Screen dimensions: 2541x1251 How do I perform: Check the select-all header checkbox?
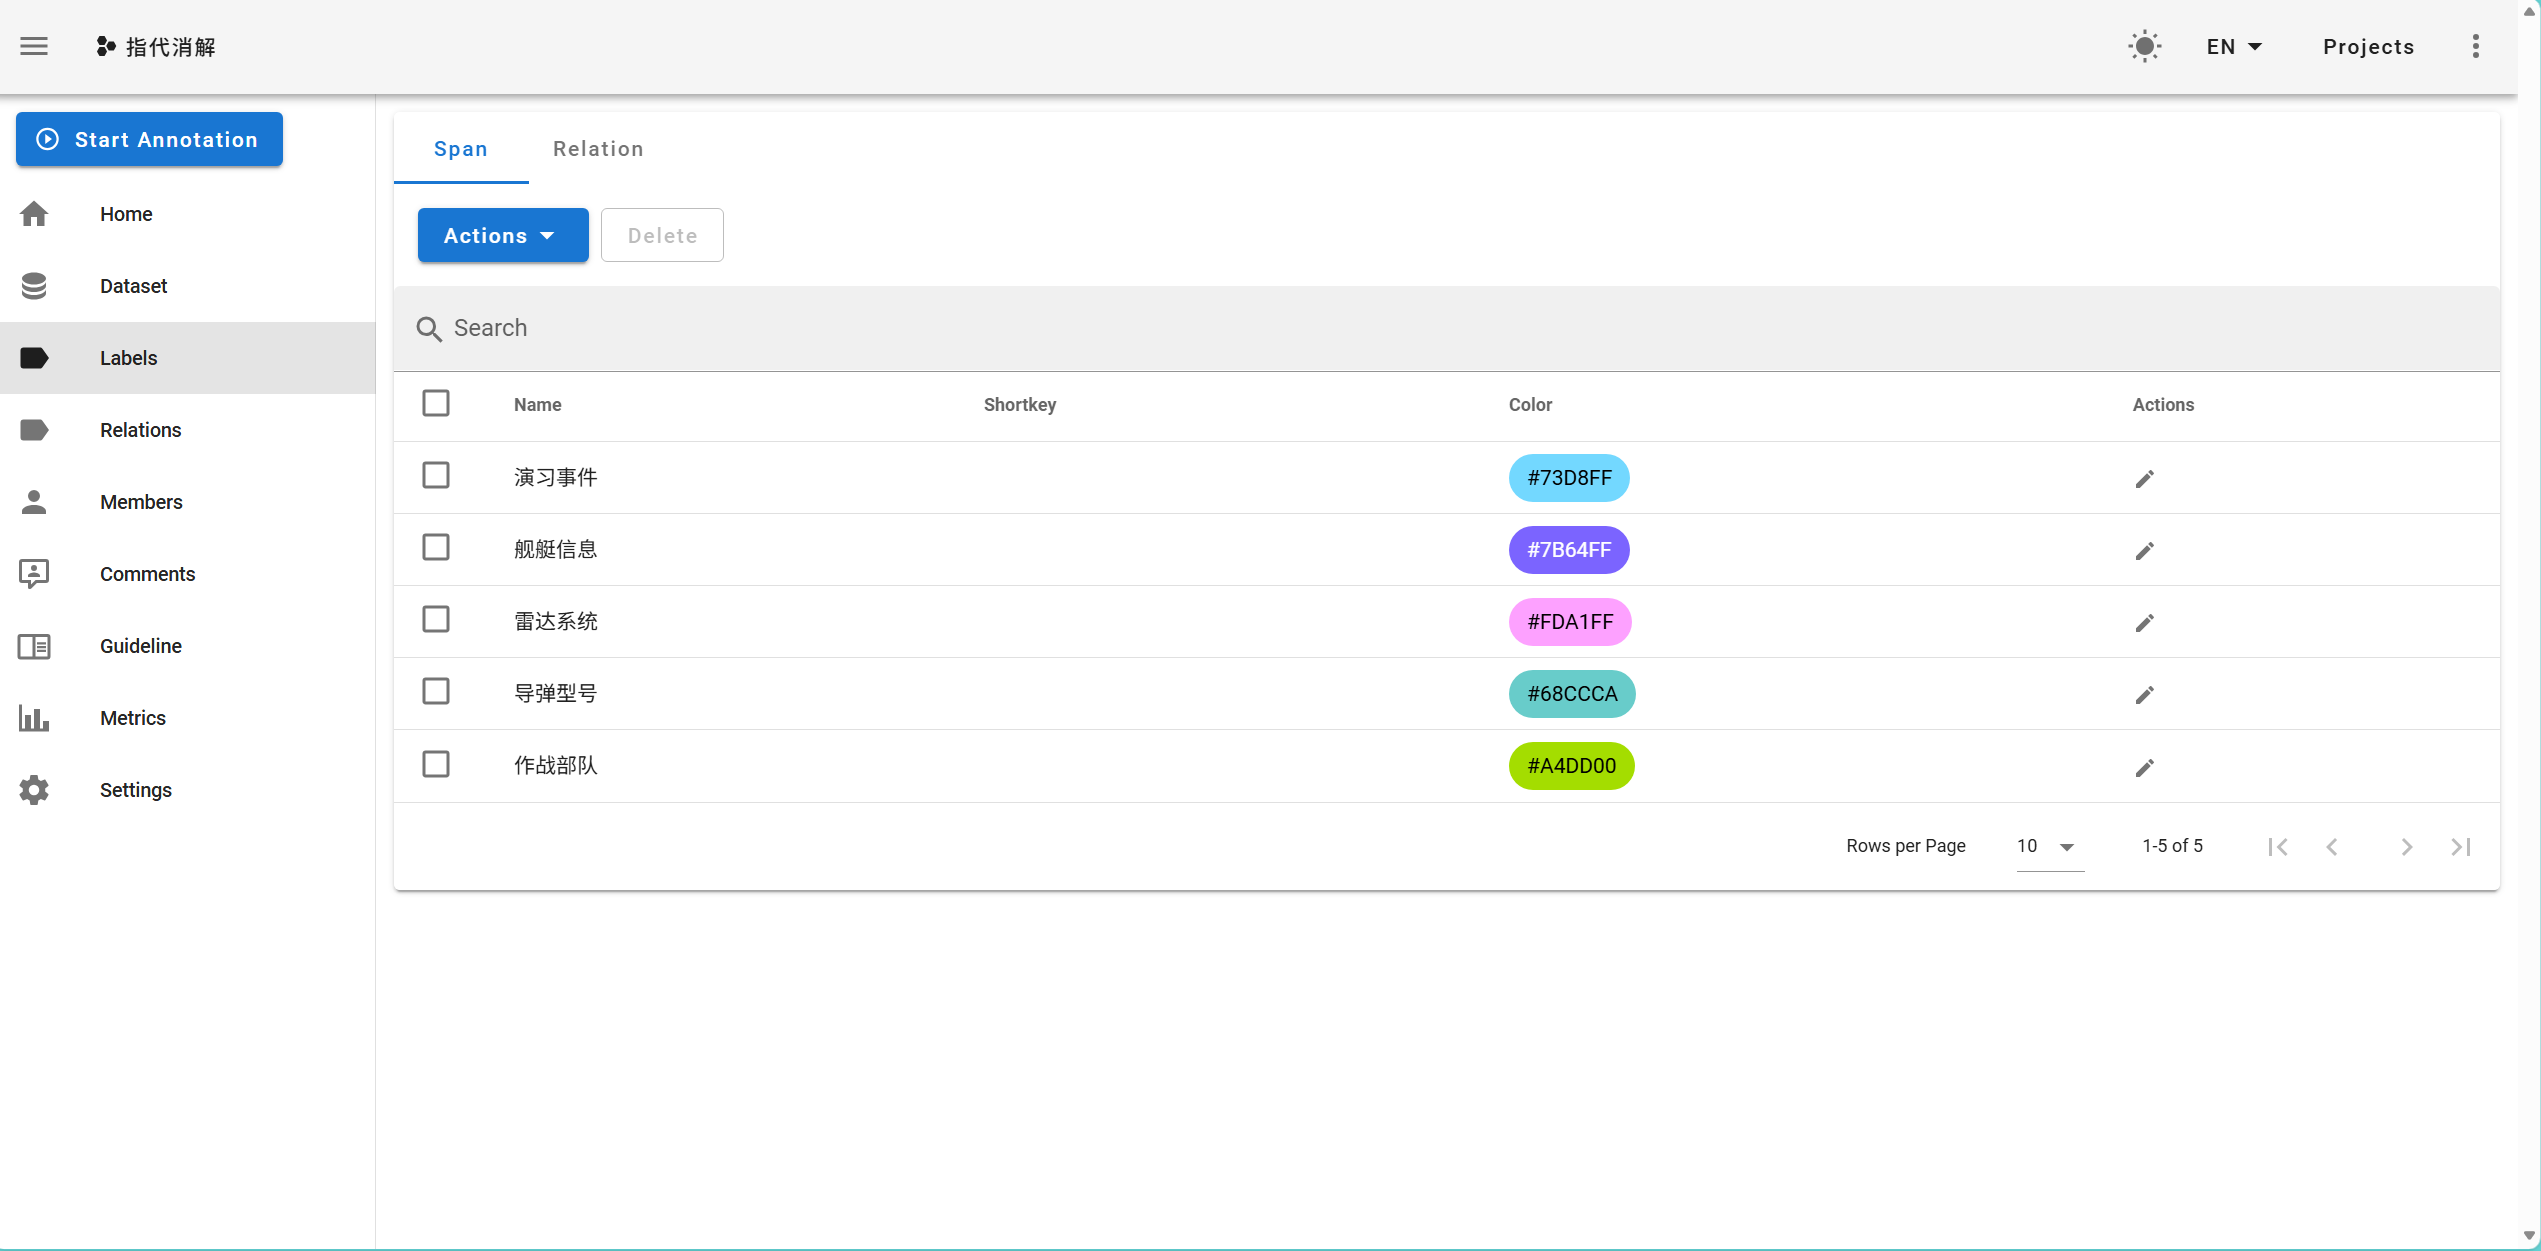point(436,403)
